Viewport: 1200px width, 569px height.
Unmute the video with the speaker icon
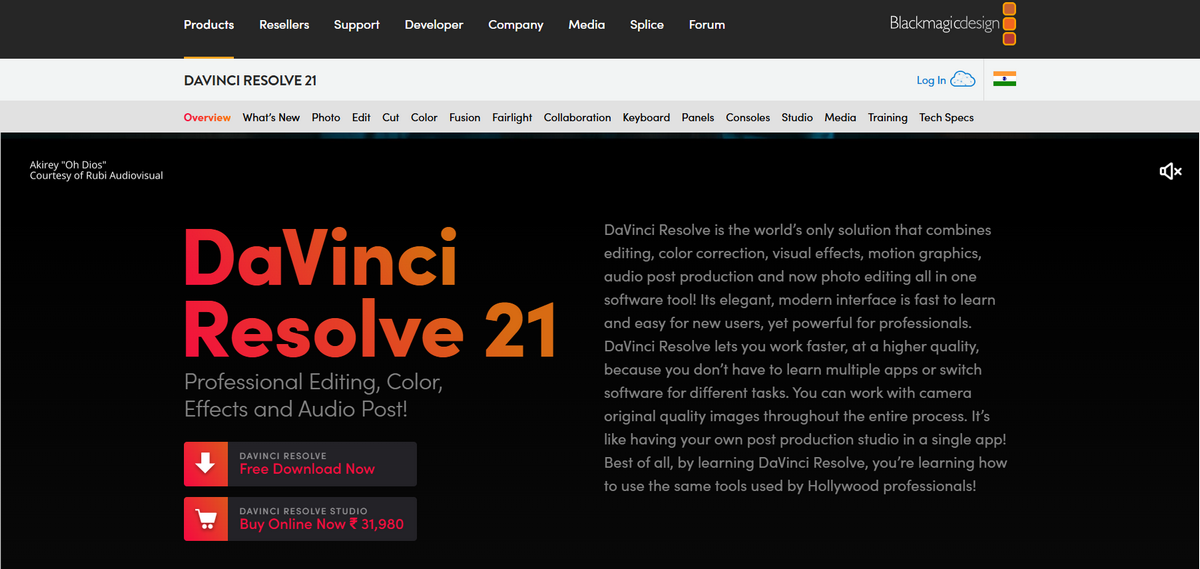(1170, 172)
